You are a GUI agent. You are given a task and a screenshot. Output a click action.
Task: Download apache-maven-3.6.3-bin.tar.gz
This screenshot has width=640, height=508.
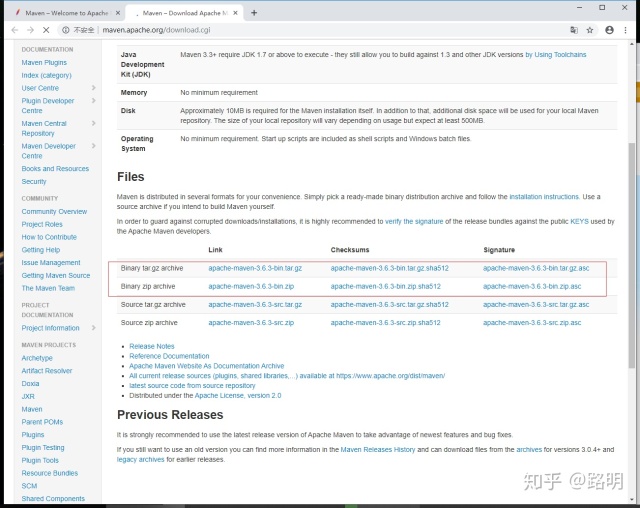255,268
